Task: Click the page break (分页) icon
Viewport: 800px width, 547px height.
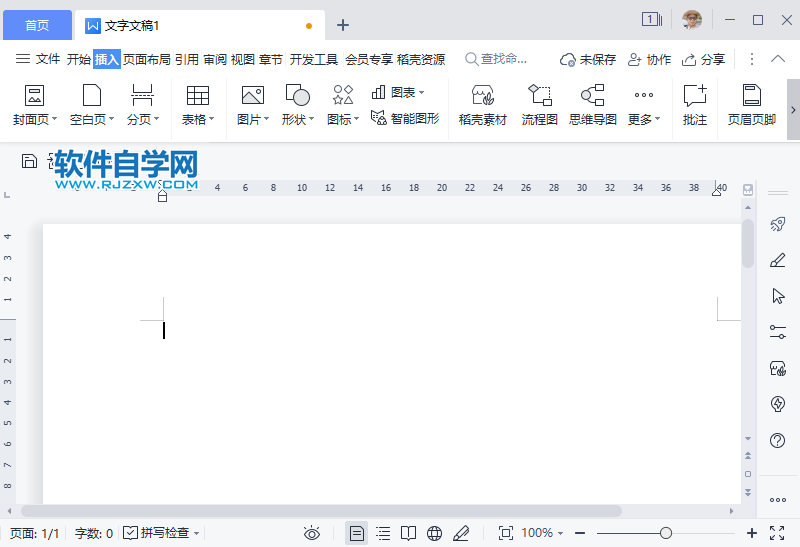Action: [142, 96]
